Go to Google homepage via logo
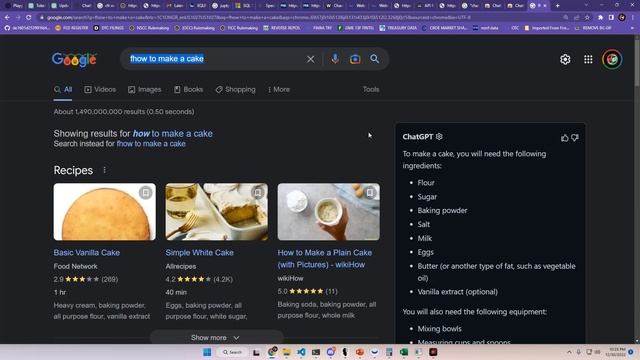The width and height of the screenshot is (640, 360). point(74,60)
